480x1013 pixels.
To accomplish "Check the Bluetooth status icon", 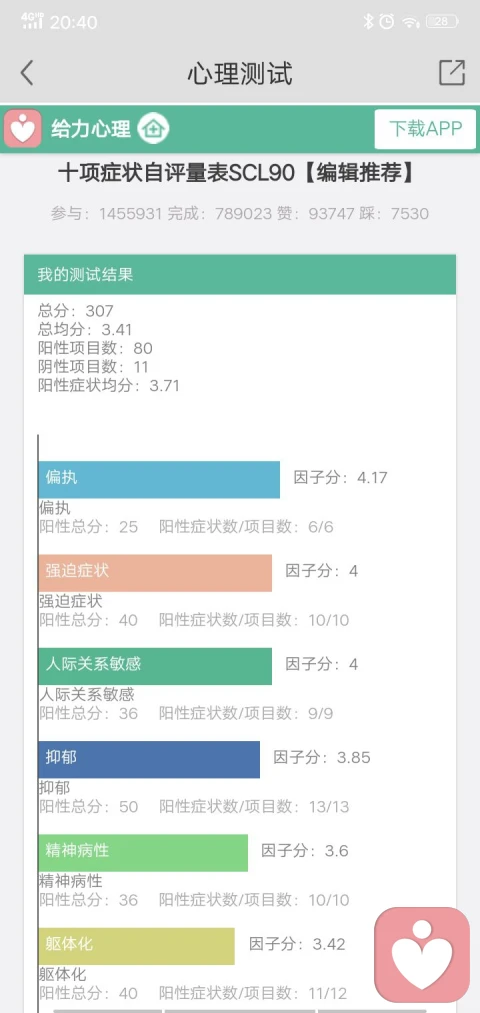I will coord(368,22).
